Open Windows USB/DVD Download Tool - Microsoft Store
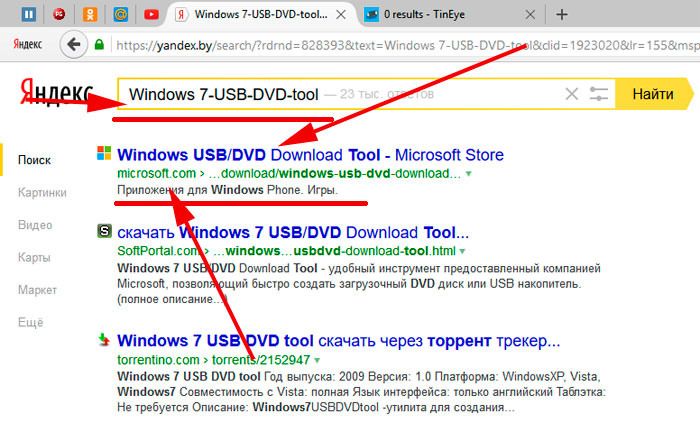 point(310,155)
